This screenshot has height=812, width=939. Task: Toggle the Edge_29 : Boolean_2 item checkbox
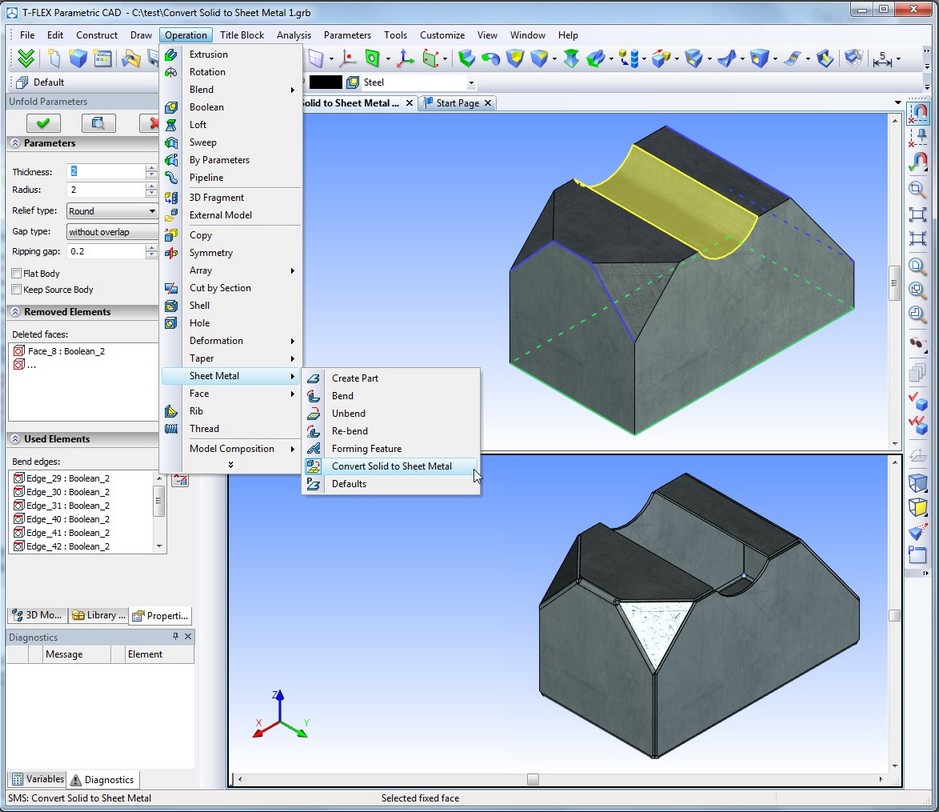18,478
